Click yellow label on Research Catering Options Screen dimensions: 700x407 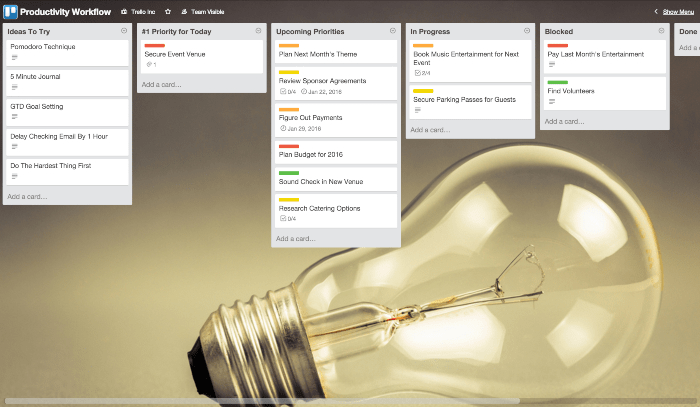coord(289,200)
